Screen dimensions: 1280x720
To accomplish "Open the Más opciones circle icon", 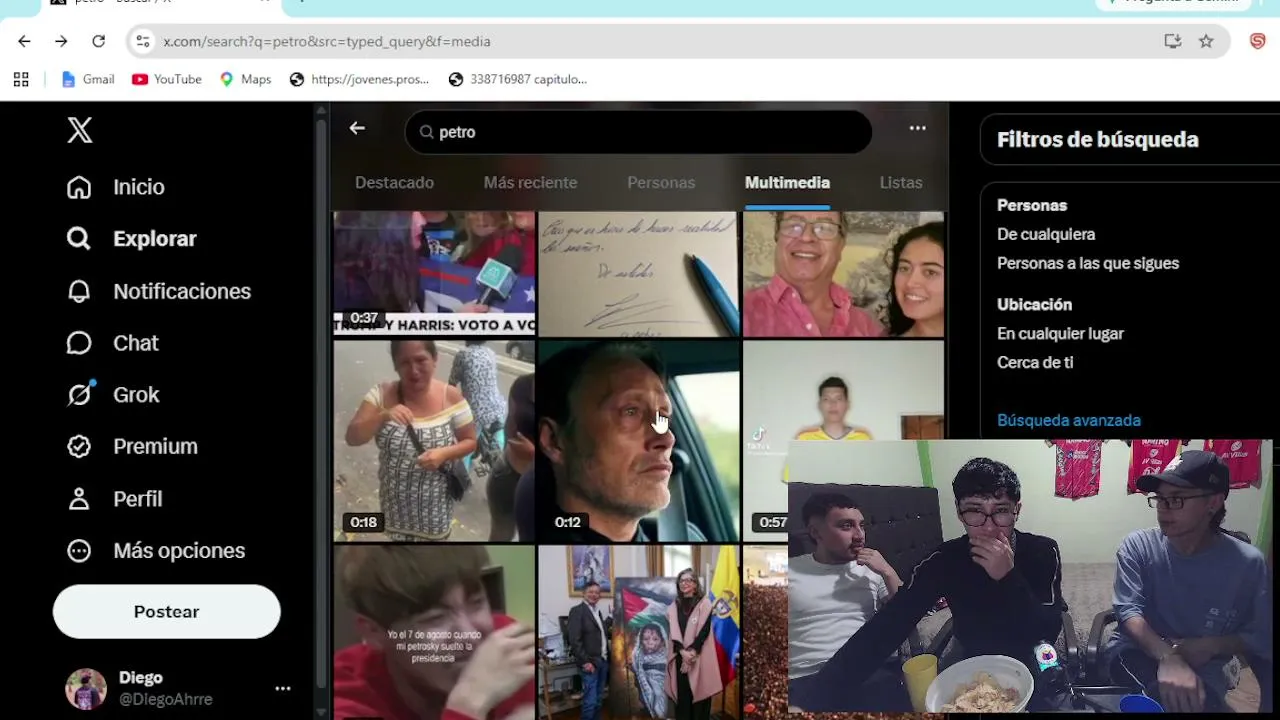I will 79,551.
